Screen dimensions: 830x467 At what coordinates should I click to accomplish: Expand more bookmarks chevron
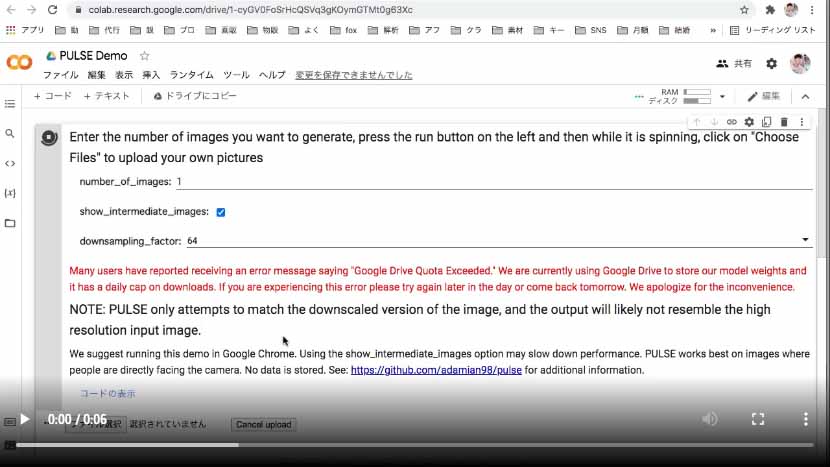tap(713, 30)
